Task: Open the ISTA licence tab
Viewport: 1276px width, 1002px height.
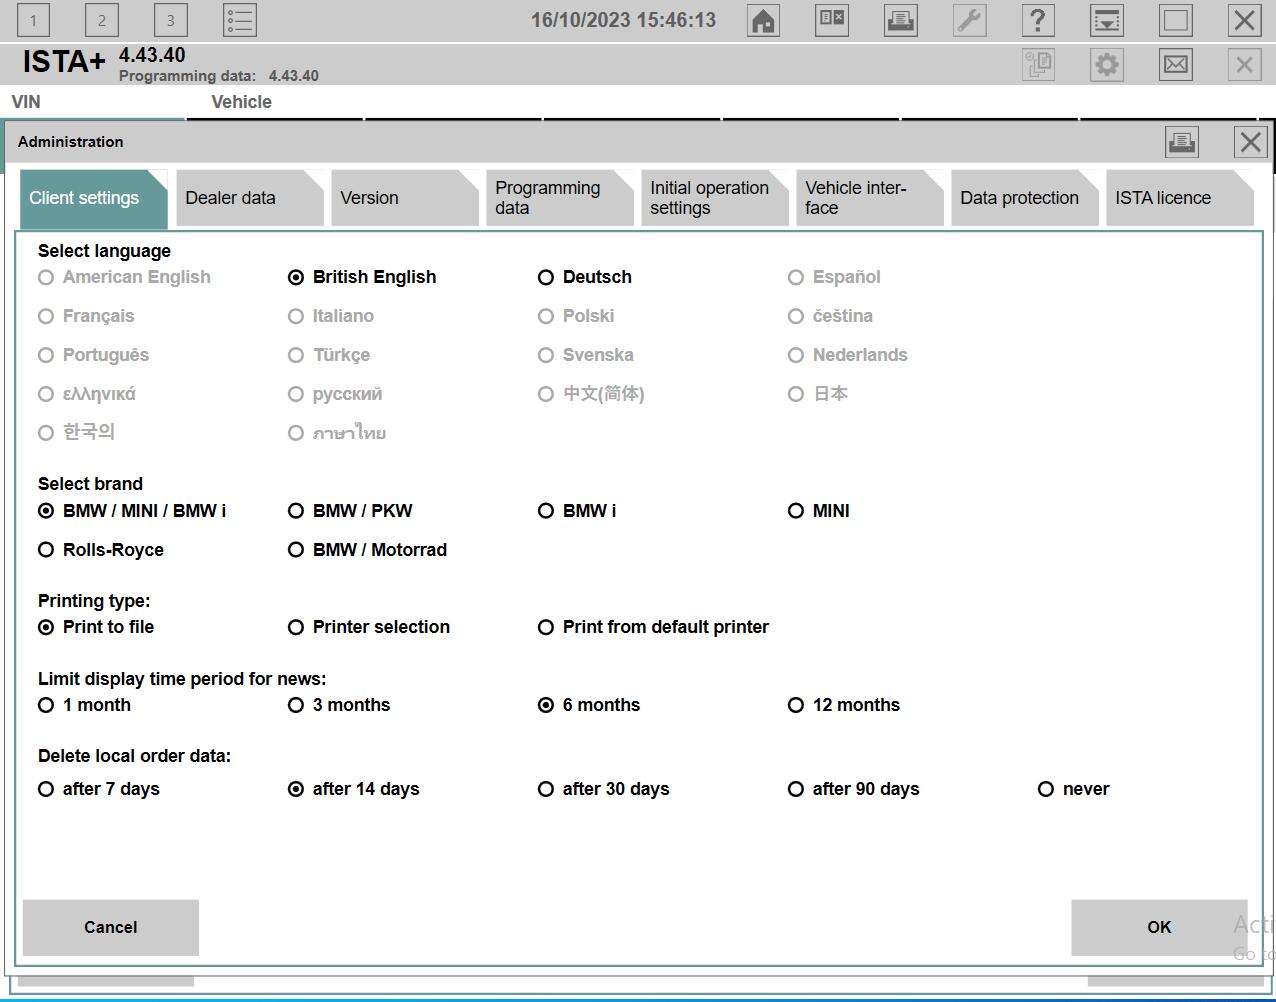Action: (1179, 198)
